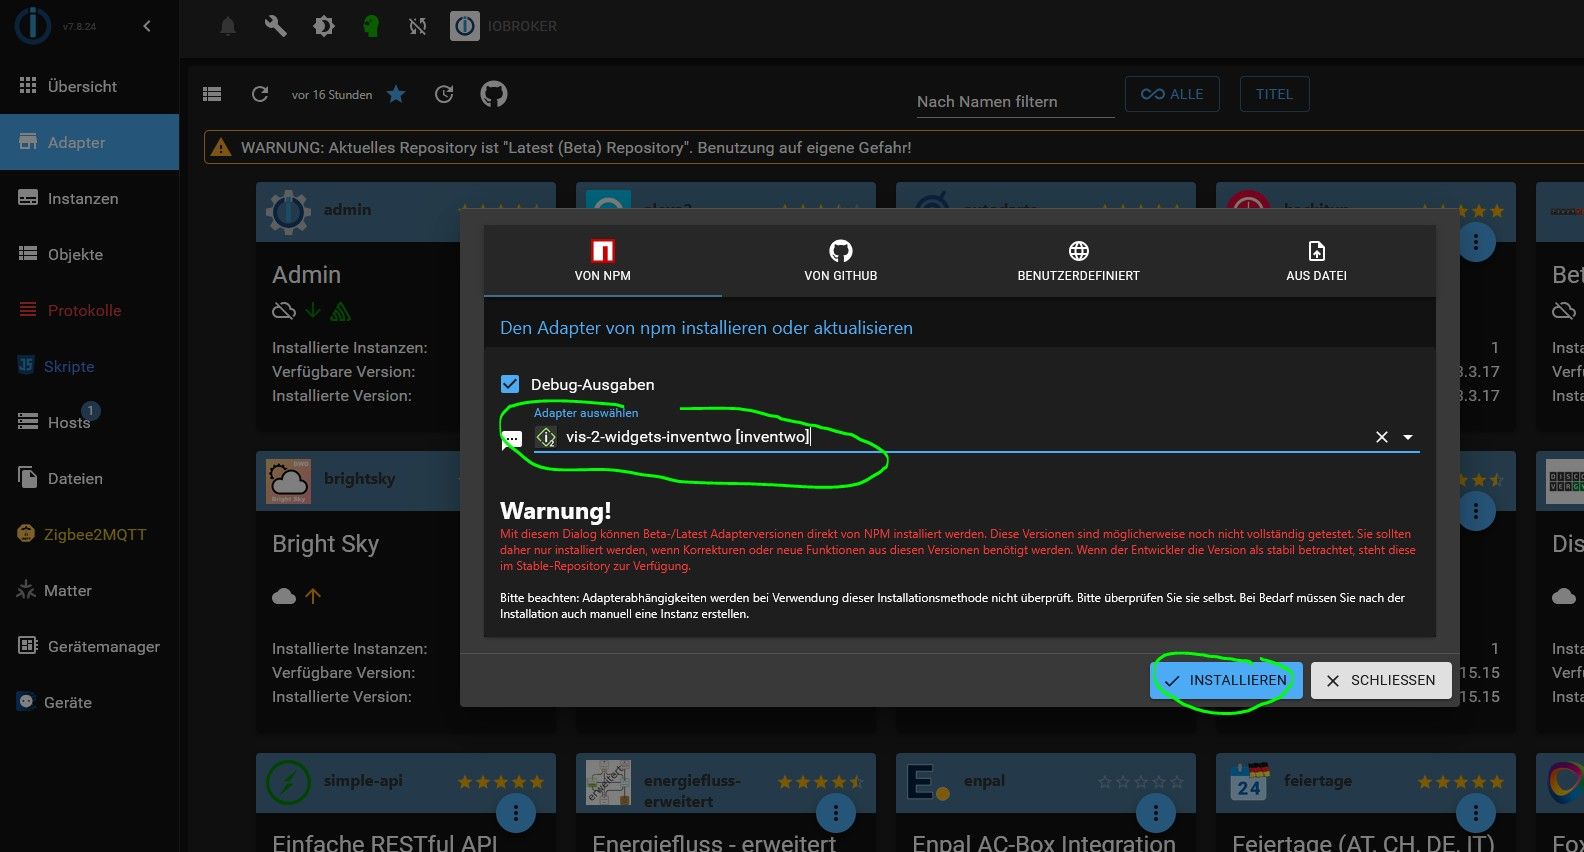Click the TITEL sort button
Viewport: 1584px width, 852px height.
(1274, 94)
